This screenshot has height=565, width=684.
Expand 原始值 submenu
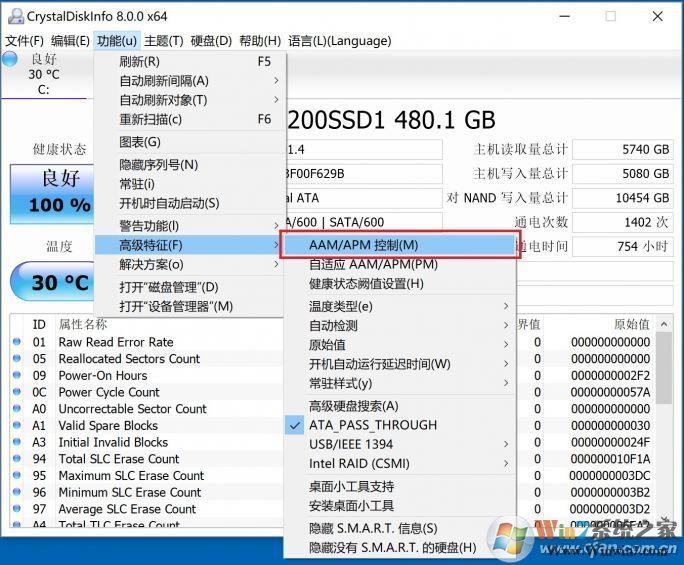click(400, 345)
